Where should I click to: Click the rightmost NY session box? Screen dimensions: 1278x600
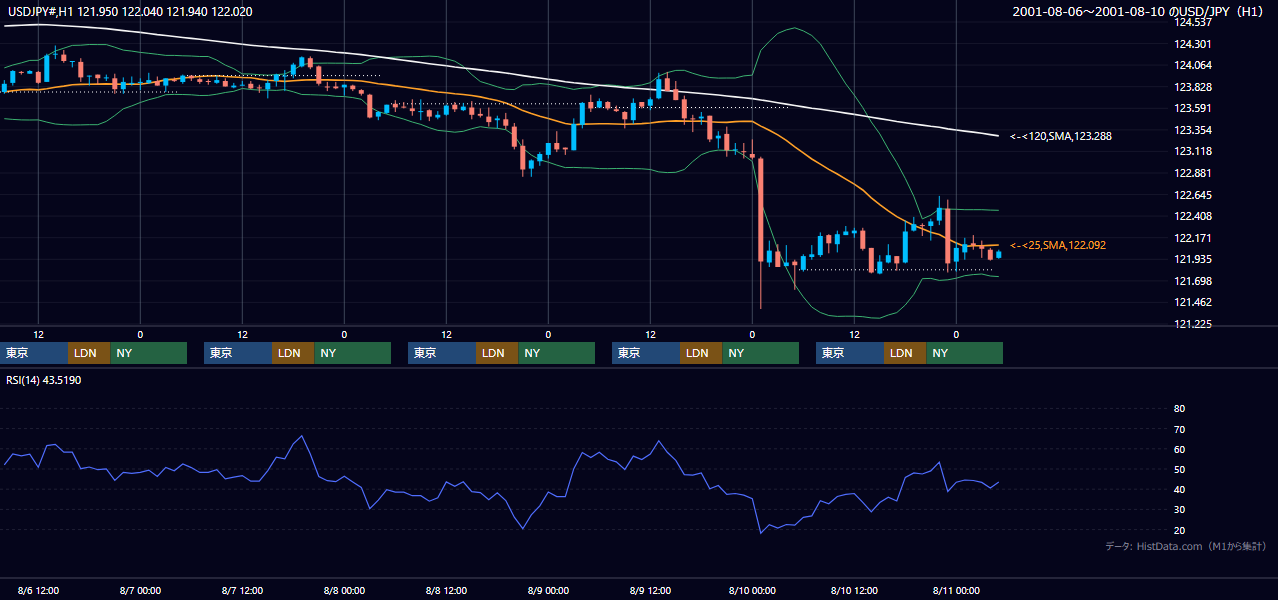pos(964,353)
